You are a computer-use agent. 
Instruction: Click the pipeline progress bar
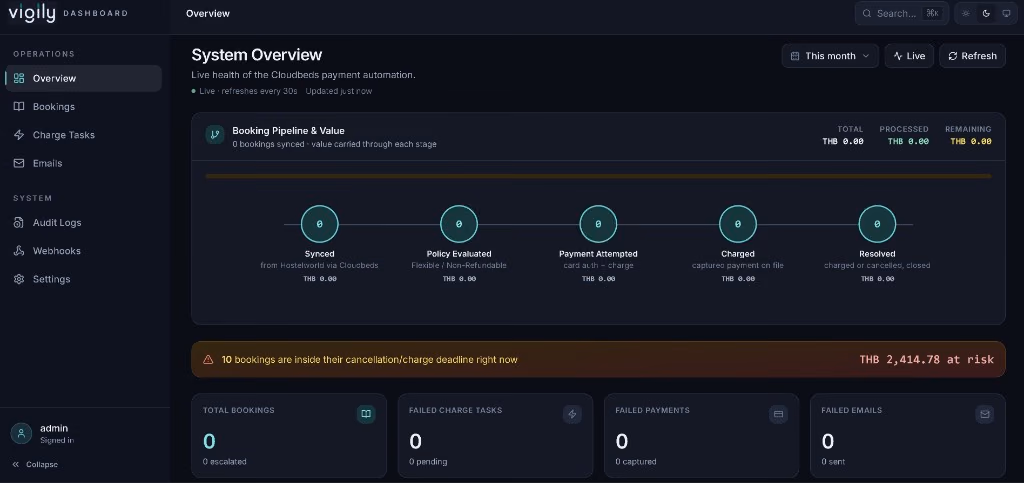(598, 176)
